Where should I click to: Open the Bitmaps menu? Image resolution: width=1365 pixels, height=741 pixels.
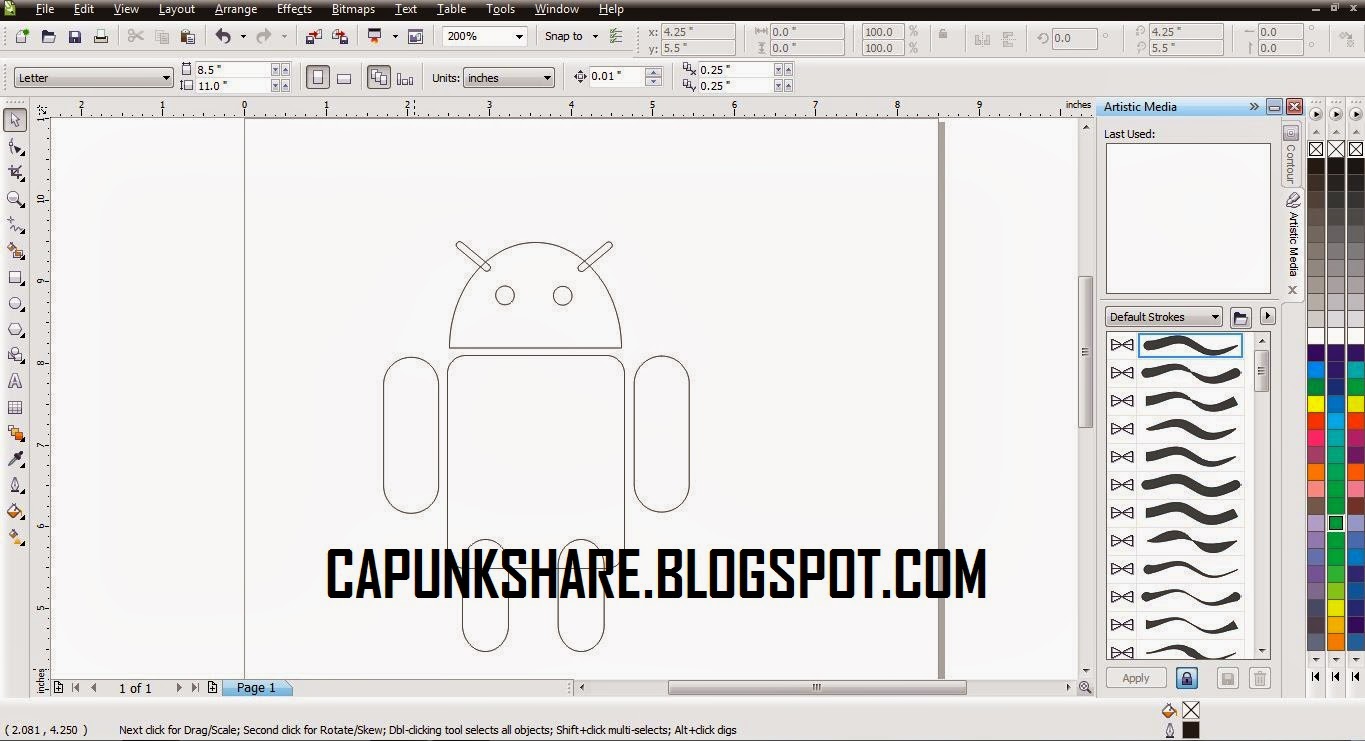coord(353,9)
